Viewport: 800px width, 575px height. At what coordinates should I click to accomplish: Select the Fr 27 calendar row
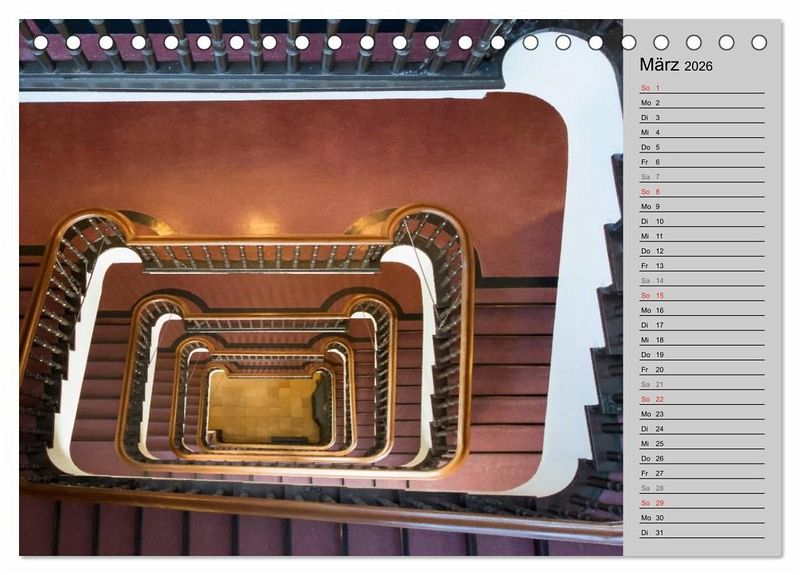[700, 473]
